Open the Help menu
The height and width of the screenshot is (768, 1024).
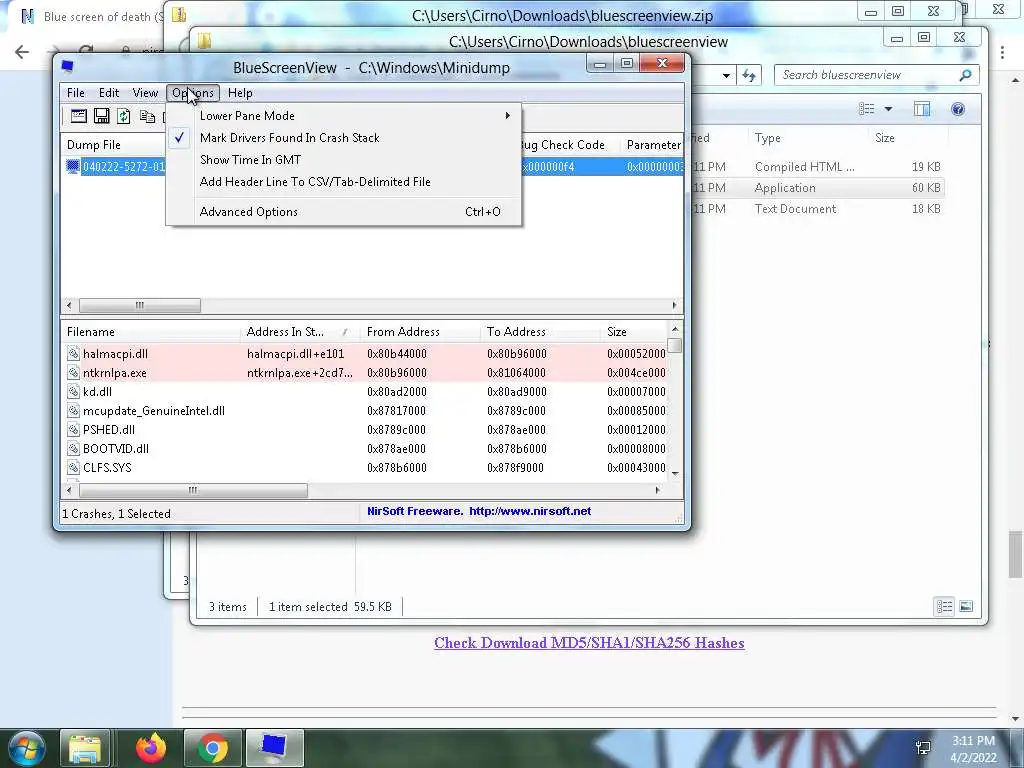tap(240, 93)
